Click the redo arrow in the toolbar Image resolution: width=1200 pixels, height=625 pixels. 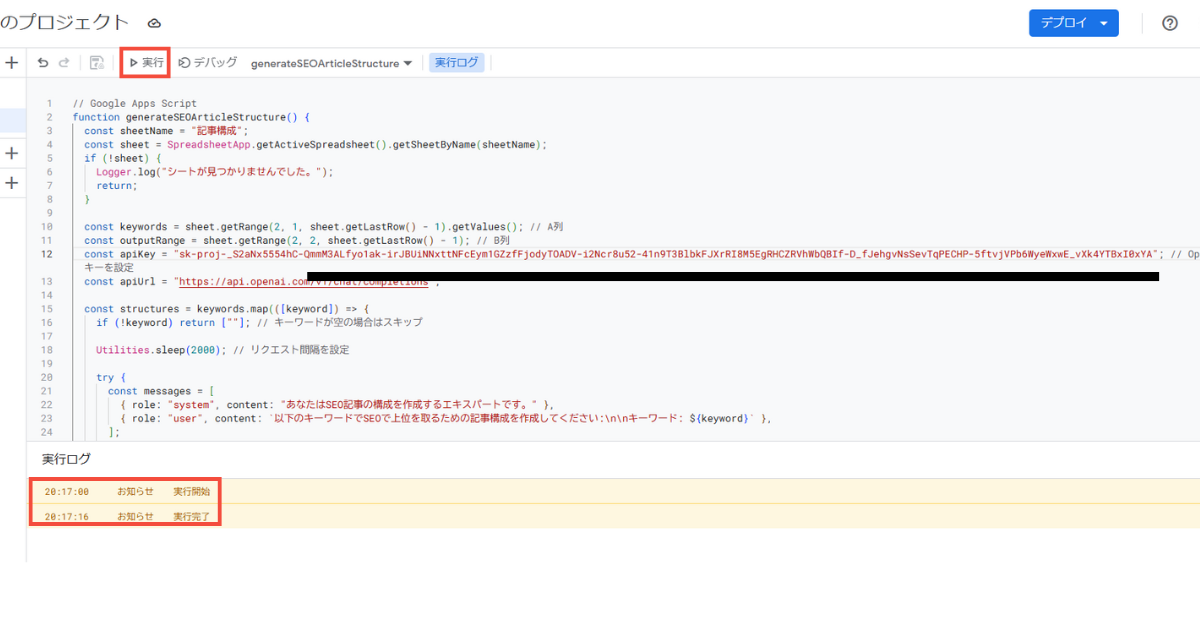65,63
